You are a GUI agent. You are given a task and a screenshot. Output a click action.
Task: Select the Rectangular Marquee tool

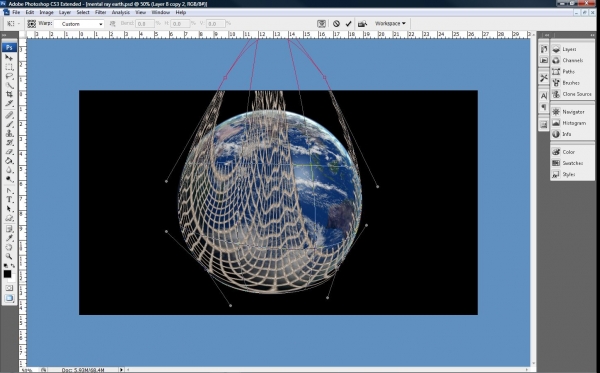click(x=9, y=67)
